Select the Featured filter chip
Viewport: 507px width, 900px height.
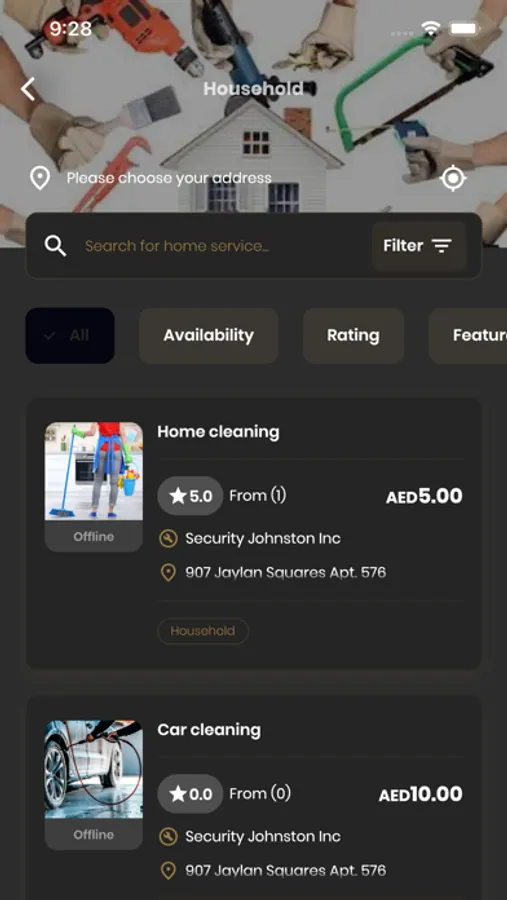[x=468, y=335]
